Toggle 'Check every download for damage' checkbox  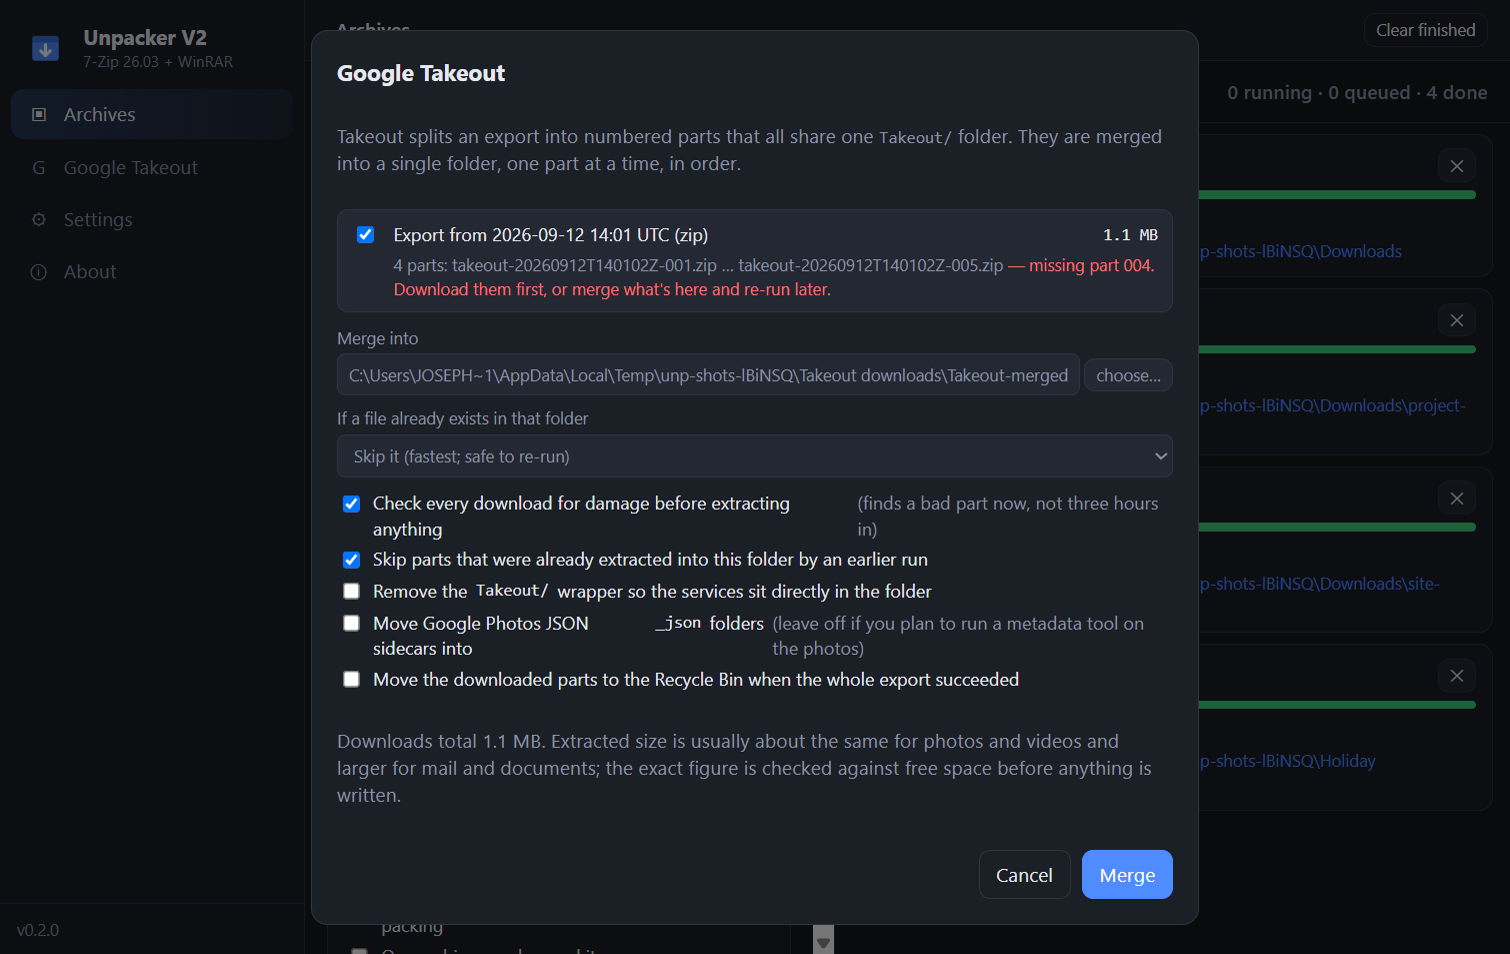tap(351, 503)
